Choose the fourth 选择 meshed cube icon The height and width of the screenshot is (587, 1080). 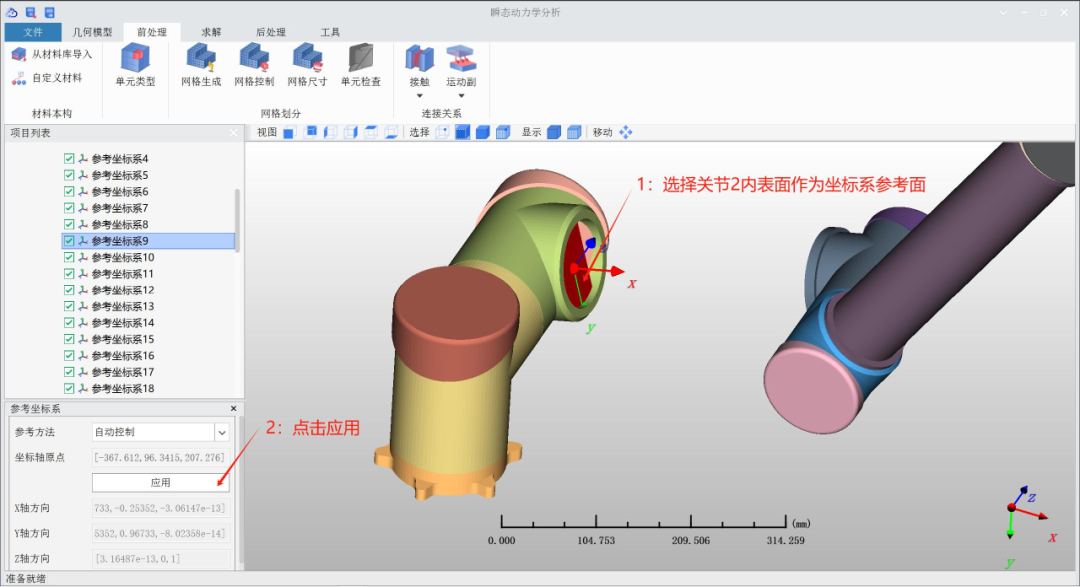(503, 132)
